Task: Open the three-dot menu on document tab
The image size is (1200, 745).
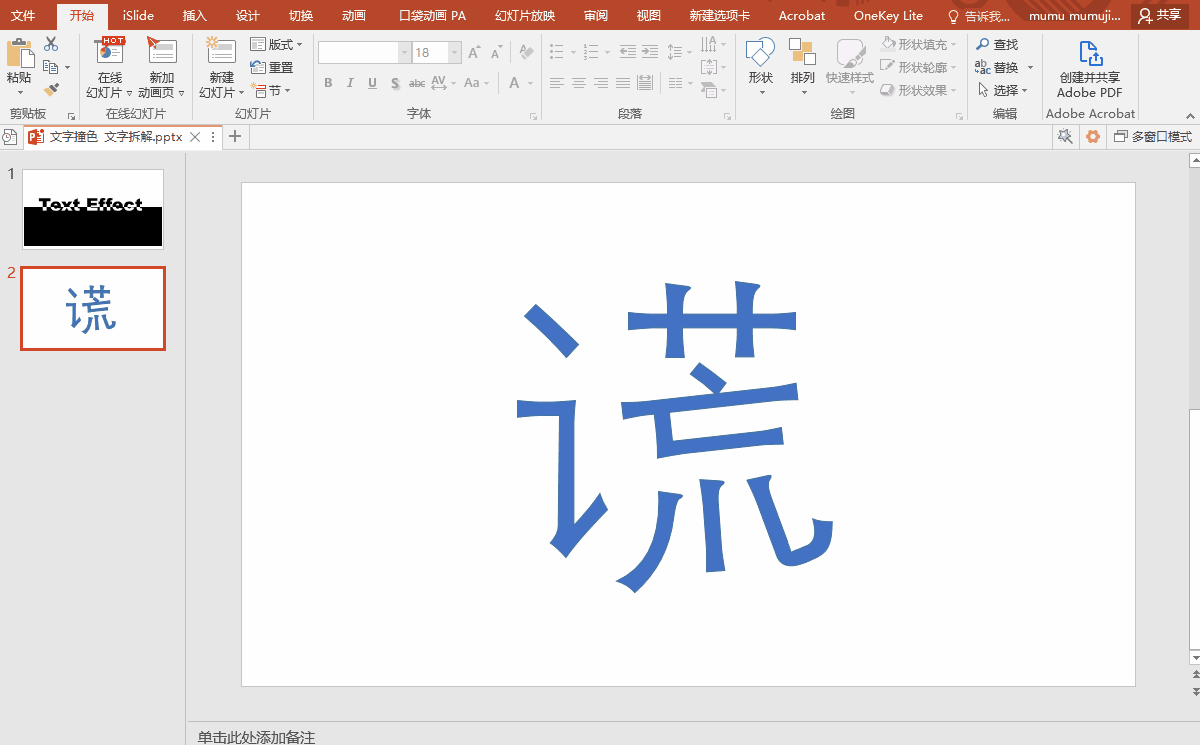Action: (x=212, y=137)
